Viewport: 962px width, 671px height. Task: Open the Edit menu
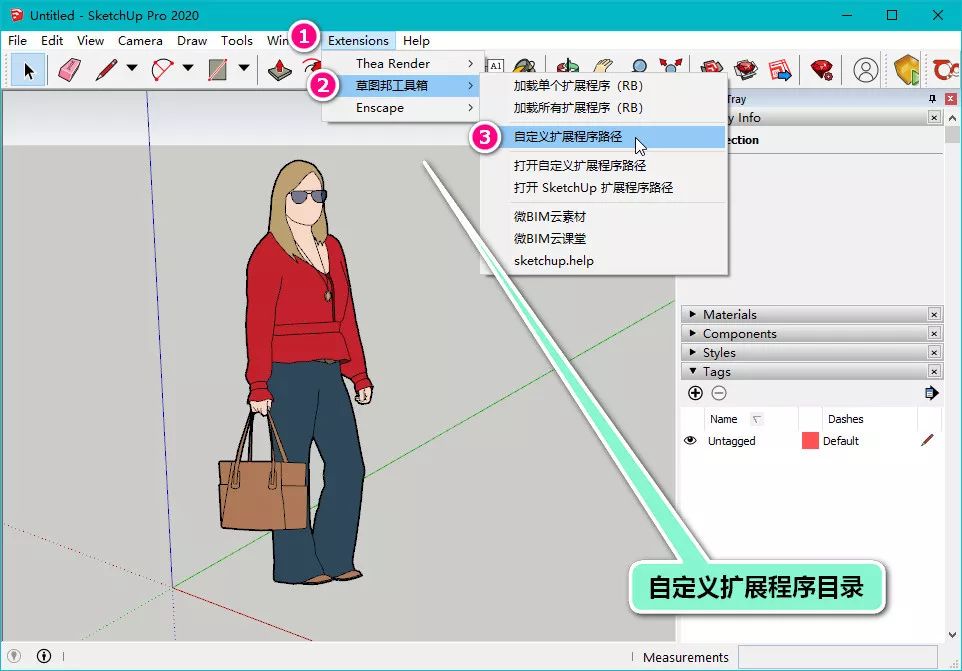[52, 40]
